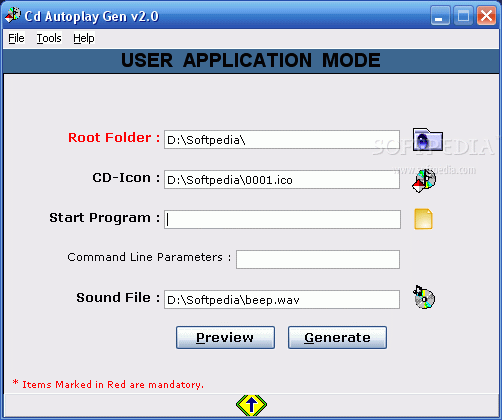This screenshot has width=502, height=420.
Task: Click the 'Items Marked in Red are mandatory' note
Action: coord(108,384)
